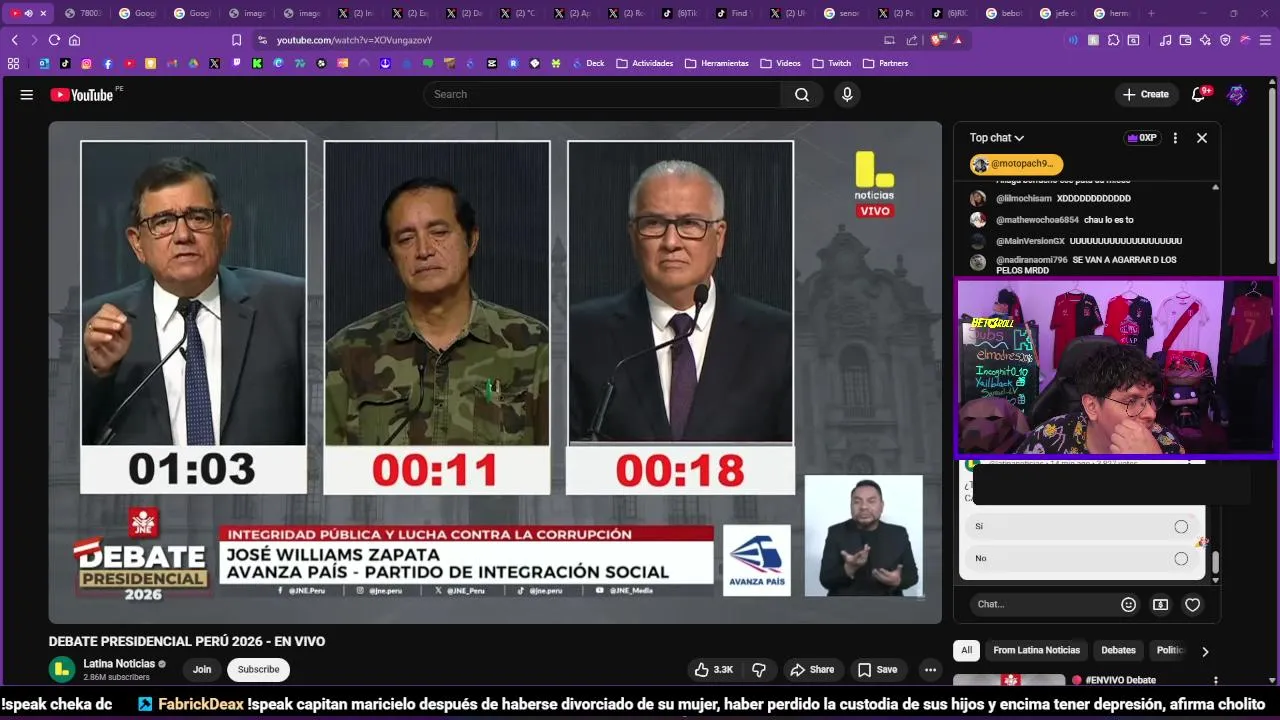Bookmark this page icon in address bar
Screen dimensions: 1280x720
coord(237,40)
